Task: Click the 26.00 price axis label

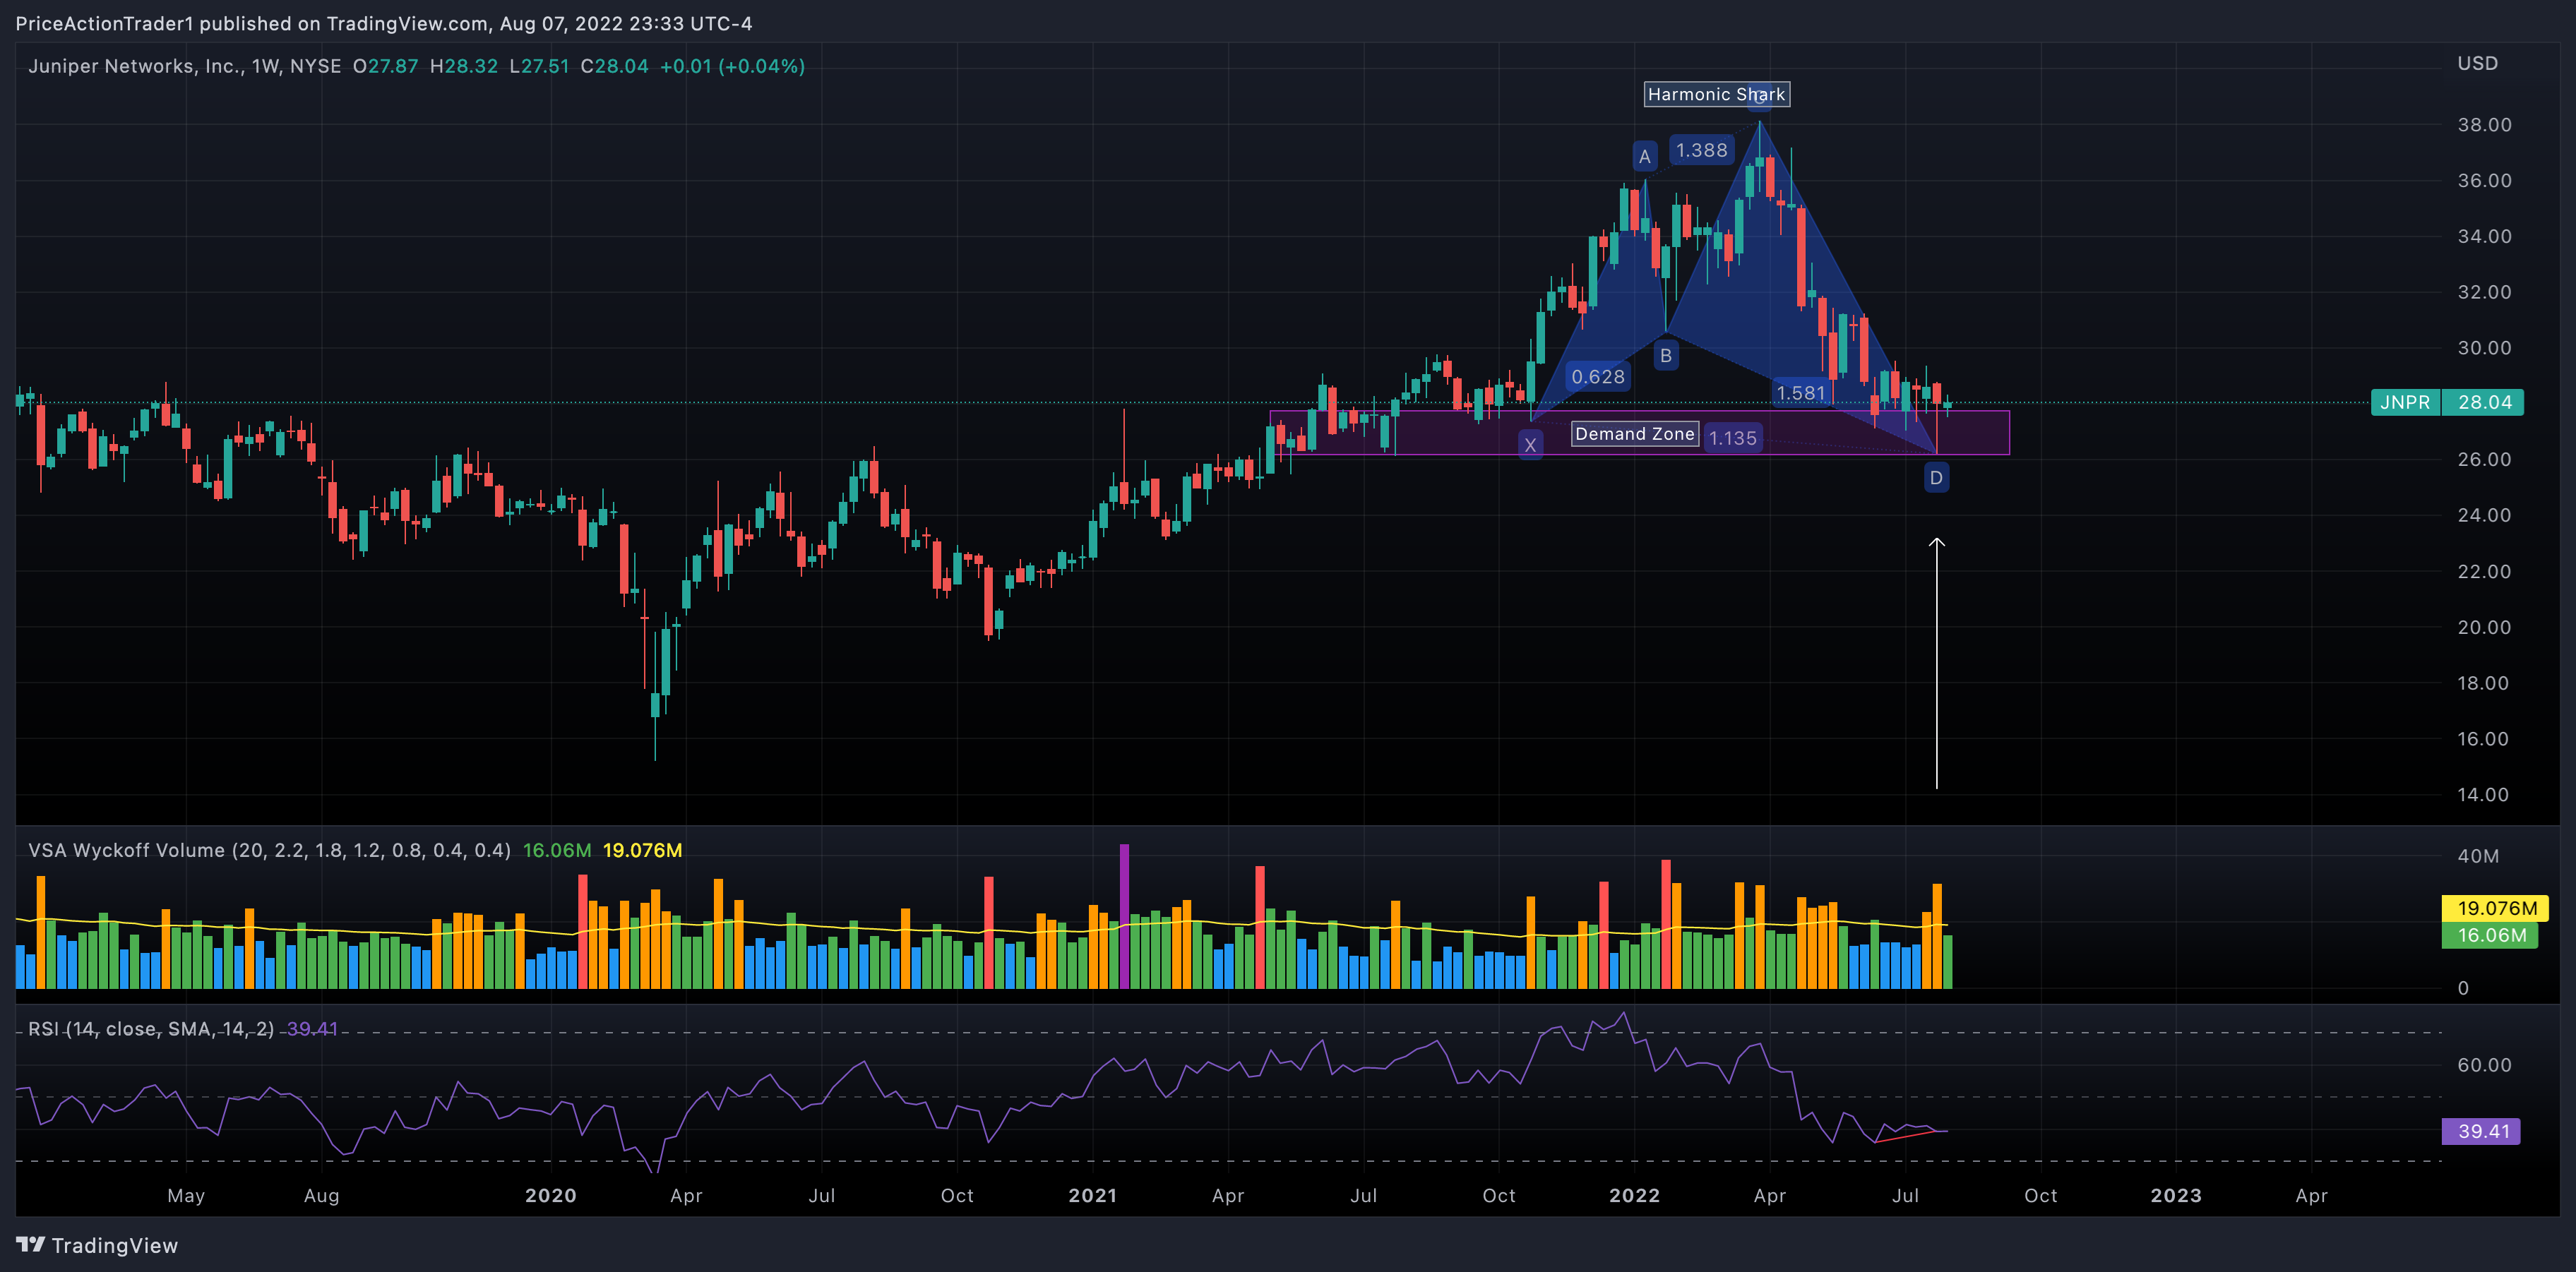Action: coord(2484,460)
